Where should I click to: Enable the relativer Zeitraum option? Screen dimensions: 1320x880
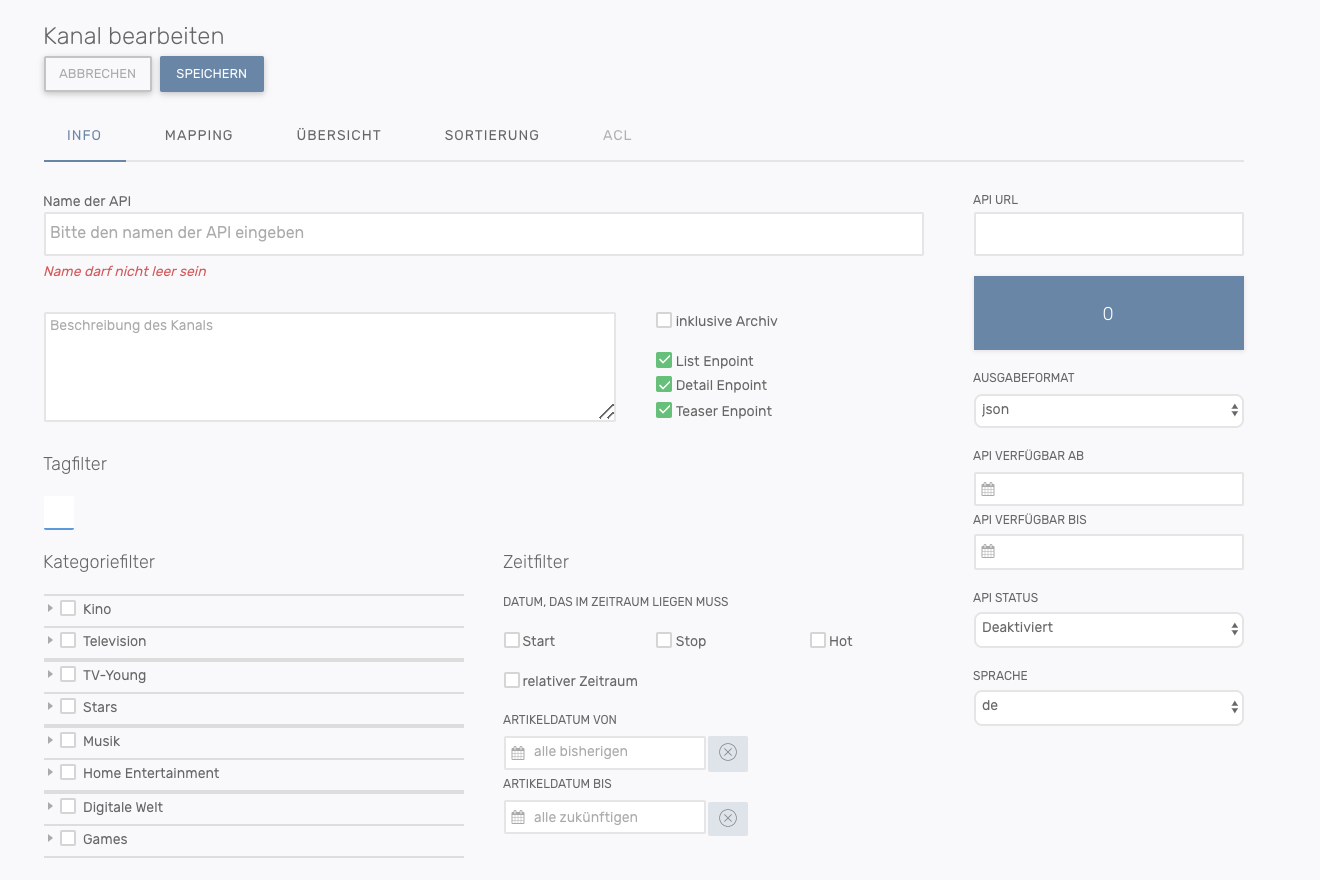click(x=512, y=681)
